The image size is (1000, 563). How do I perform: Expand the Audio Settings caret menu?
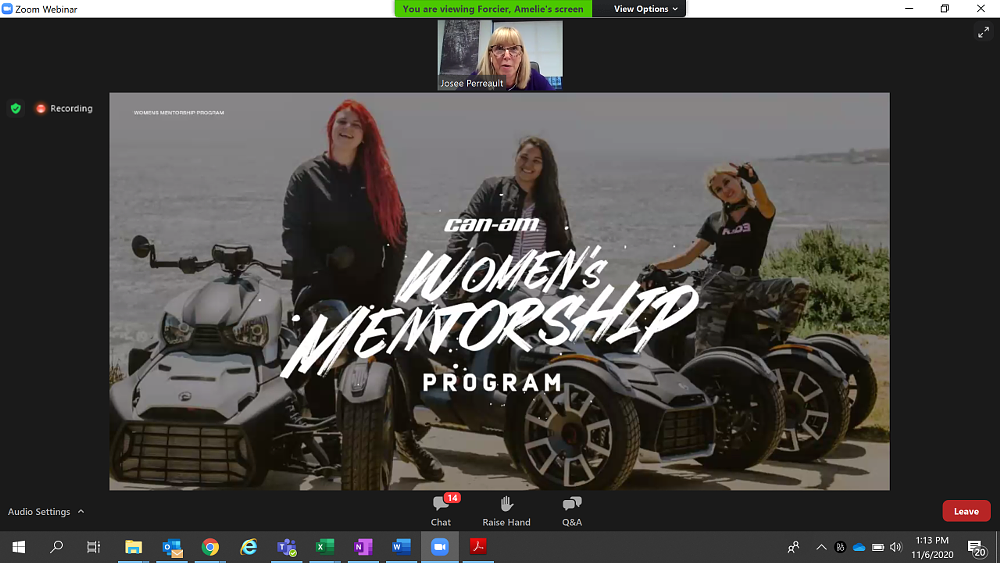[x=81, y=511]
